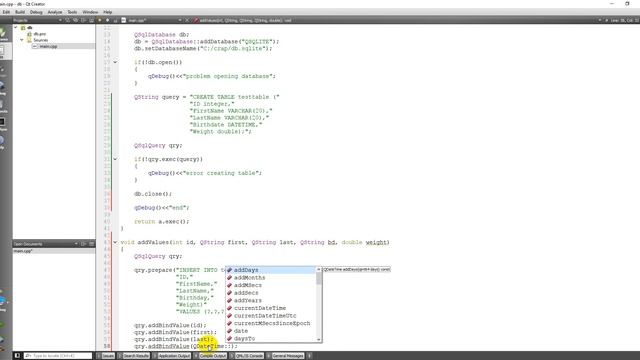The image size is (640, 360).
Task: Open the Help menu
Action: [107, 12]
